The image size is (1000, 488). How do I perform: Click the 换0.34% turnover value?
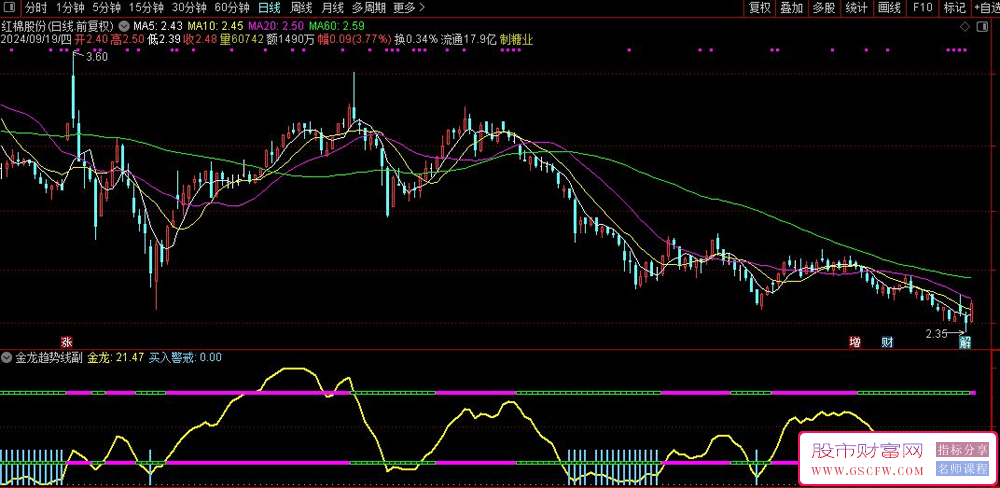point(416,40)
